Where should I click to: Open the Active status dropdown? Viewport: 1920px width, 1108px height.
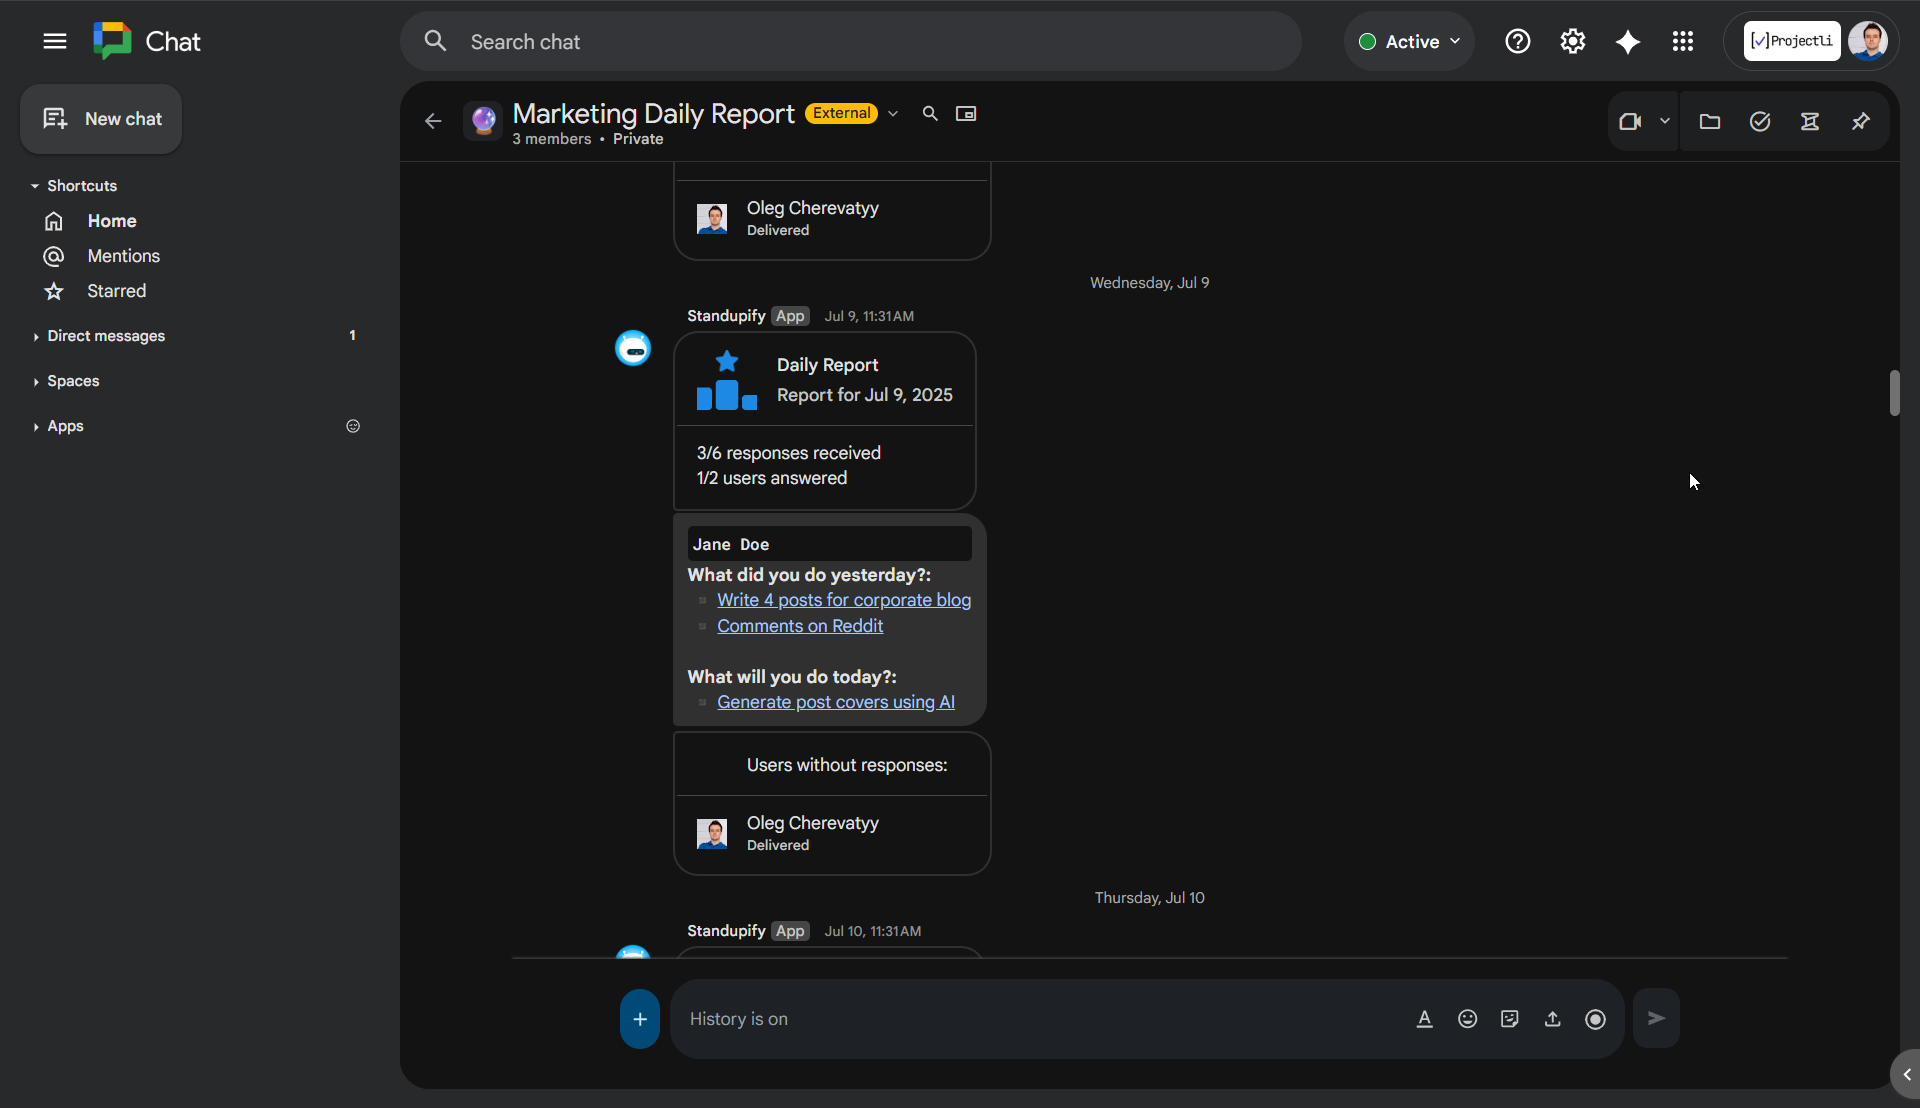click(1408, 41)
